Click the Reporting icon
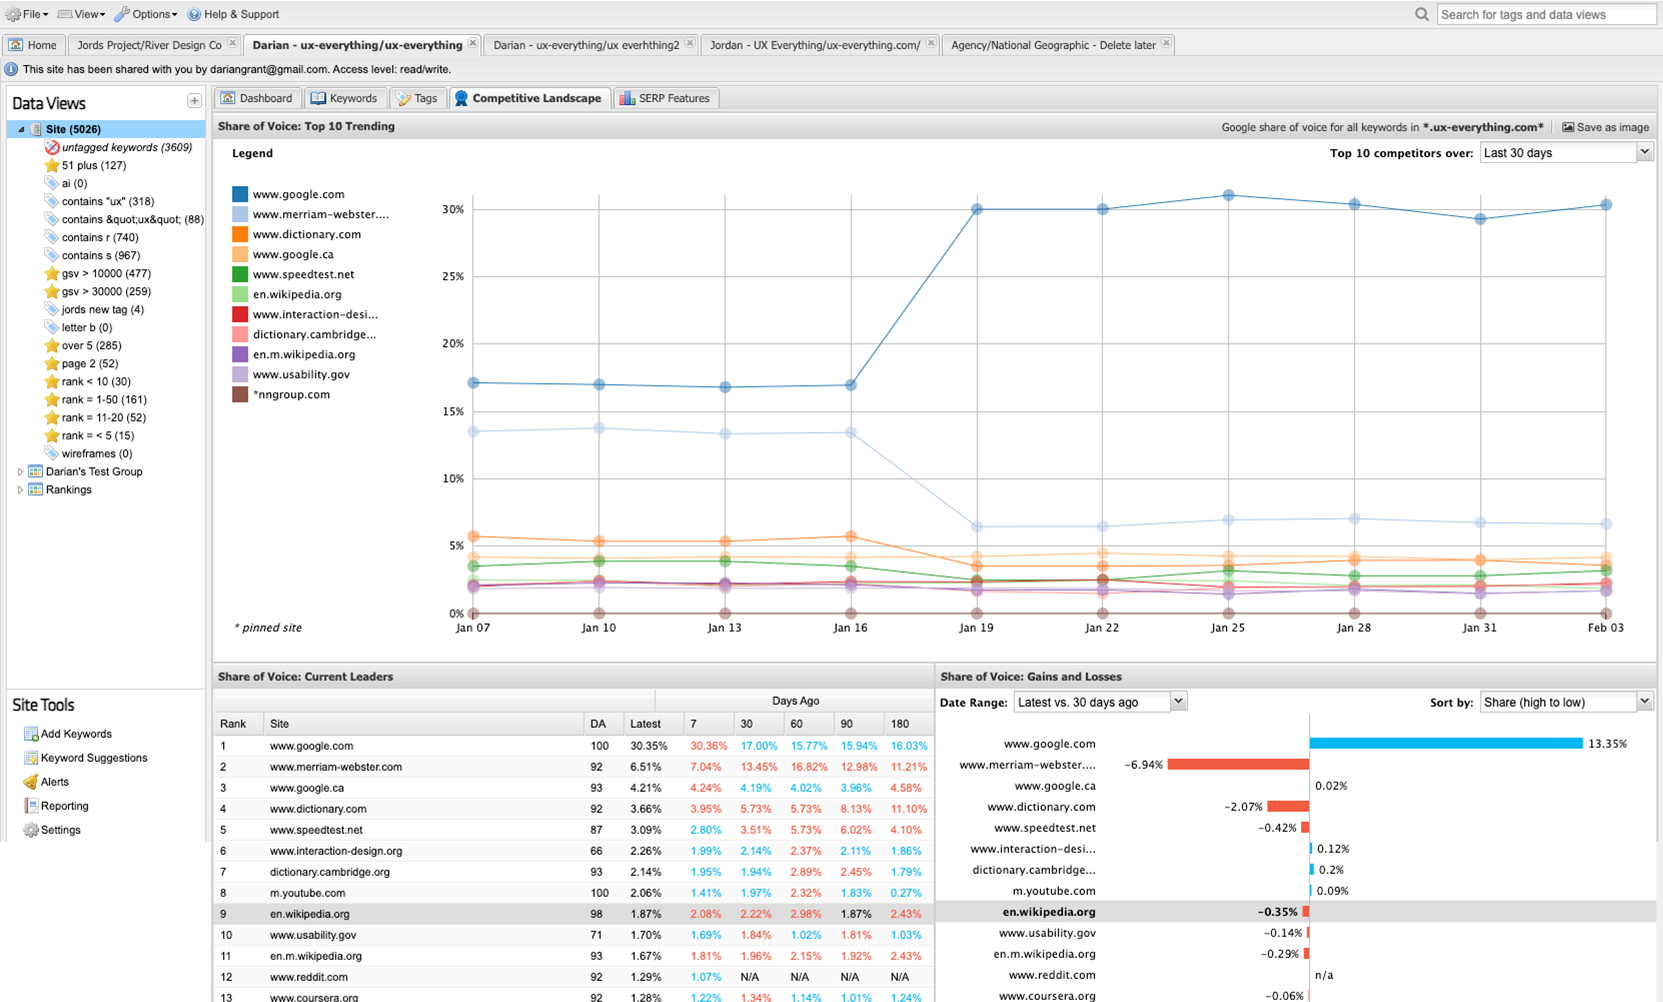Image resolution: width=1663 pixels, height=1002 pixels. [30, 806]
